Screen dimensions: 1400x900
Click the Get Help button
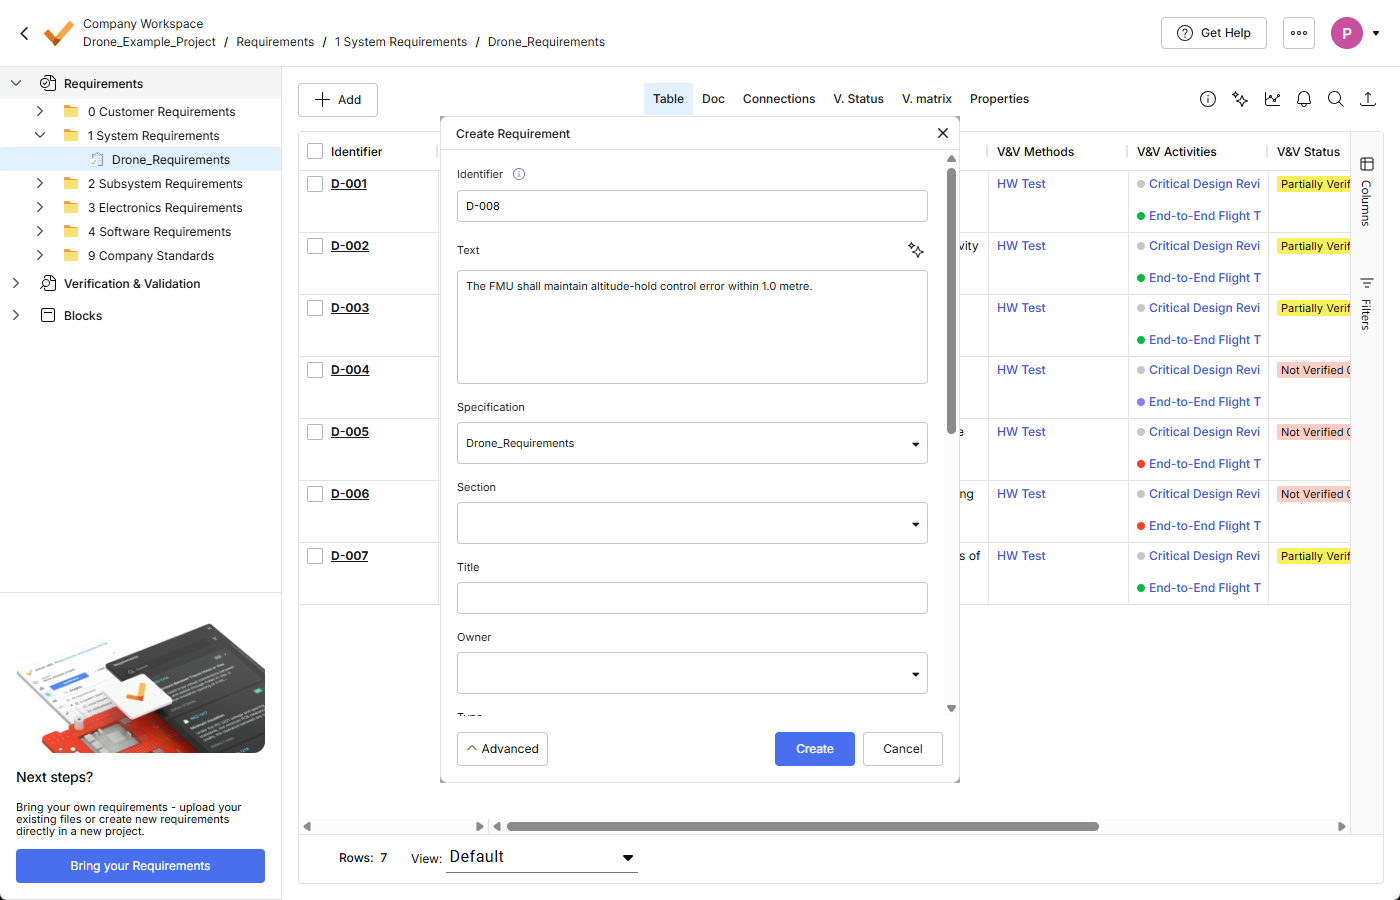1214,33
